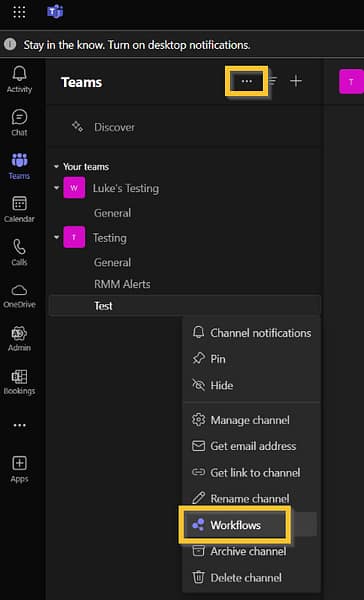Screen dimensions: 364x600
Task: Click the notification info icon in banner
Action: point(10,45)
